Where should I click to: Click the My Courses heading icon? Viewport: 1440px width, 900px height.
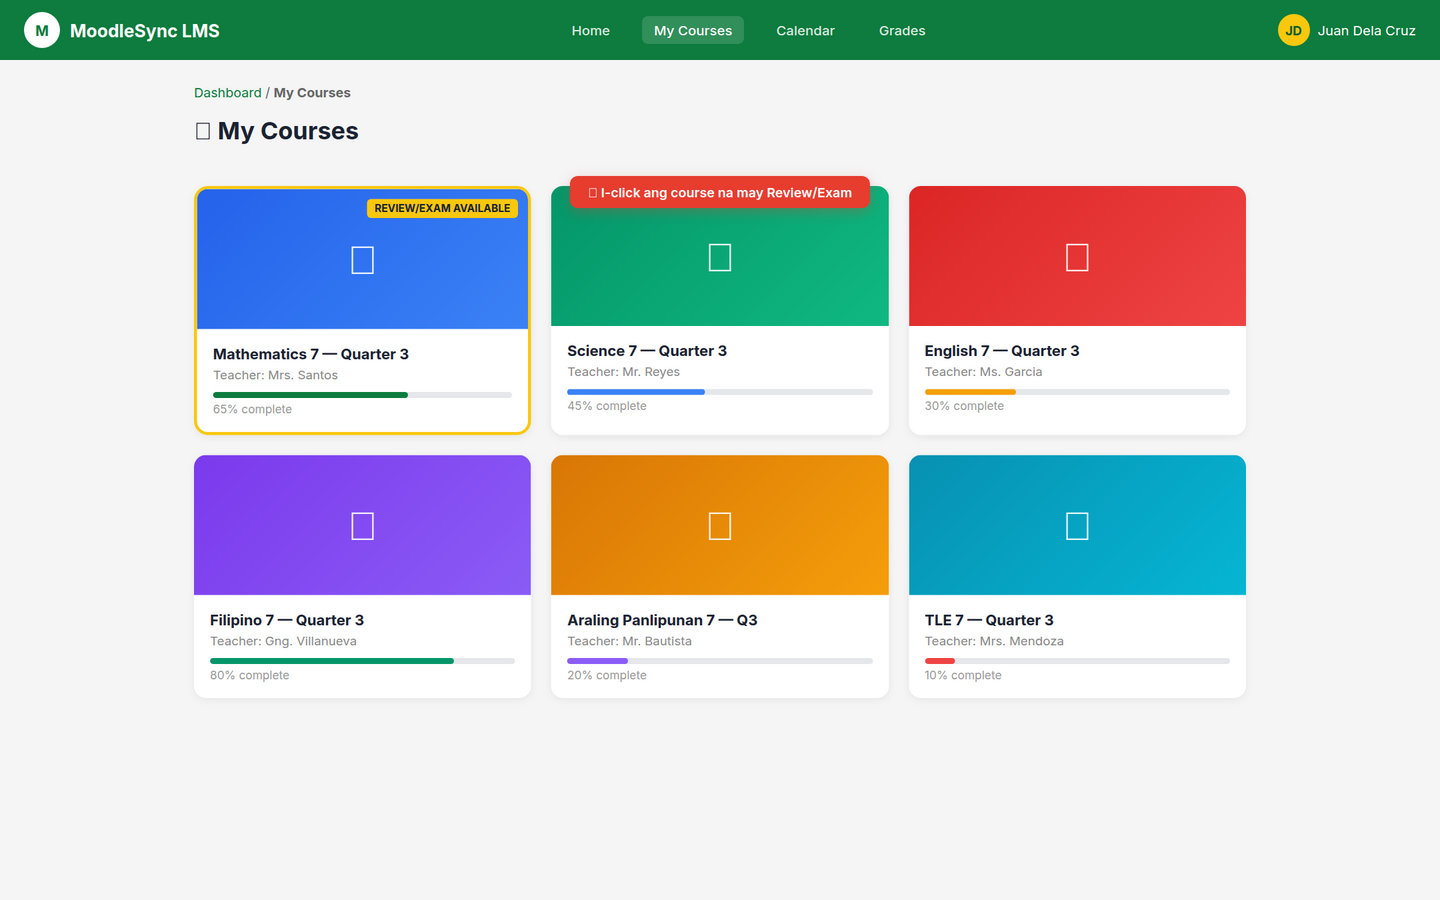[201, 130]
